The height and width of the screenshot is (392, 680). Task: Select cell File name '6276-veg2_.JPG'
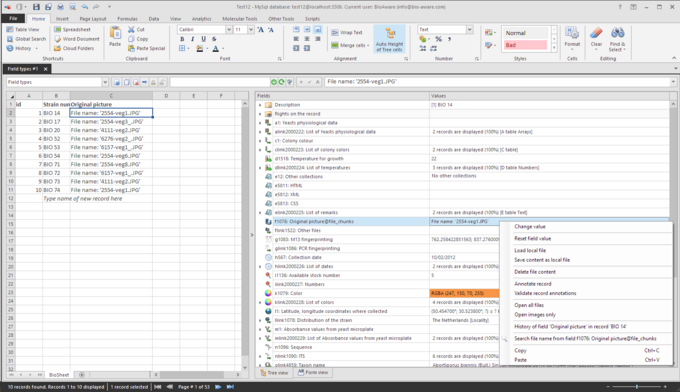111,139
